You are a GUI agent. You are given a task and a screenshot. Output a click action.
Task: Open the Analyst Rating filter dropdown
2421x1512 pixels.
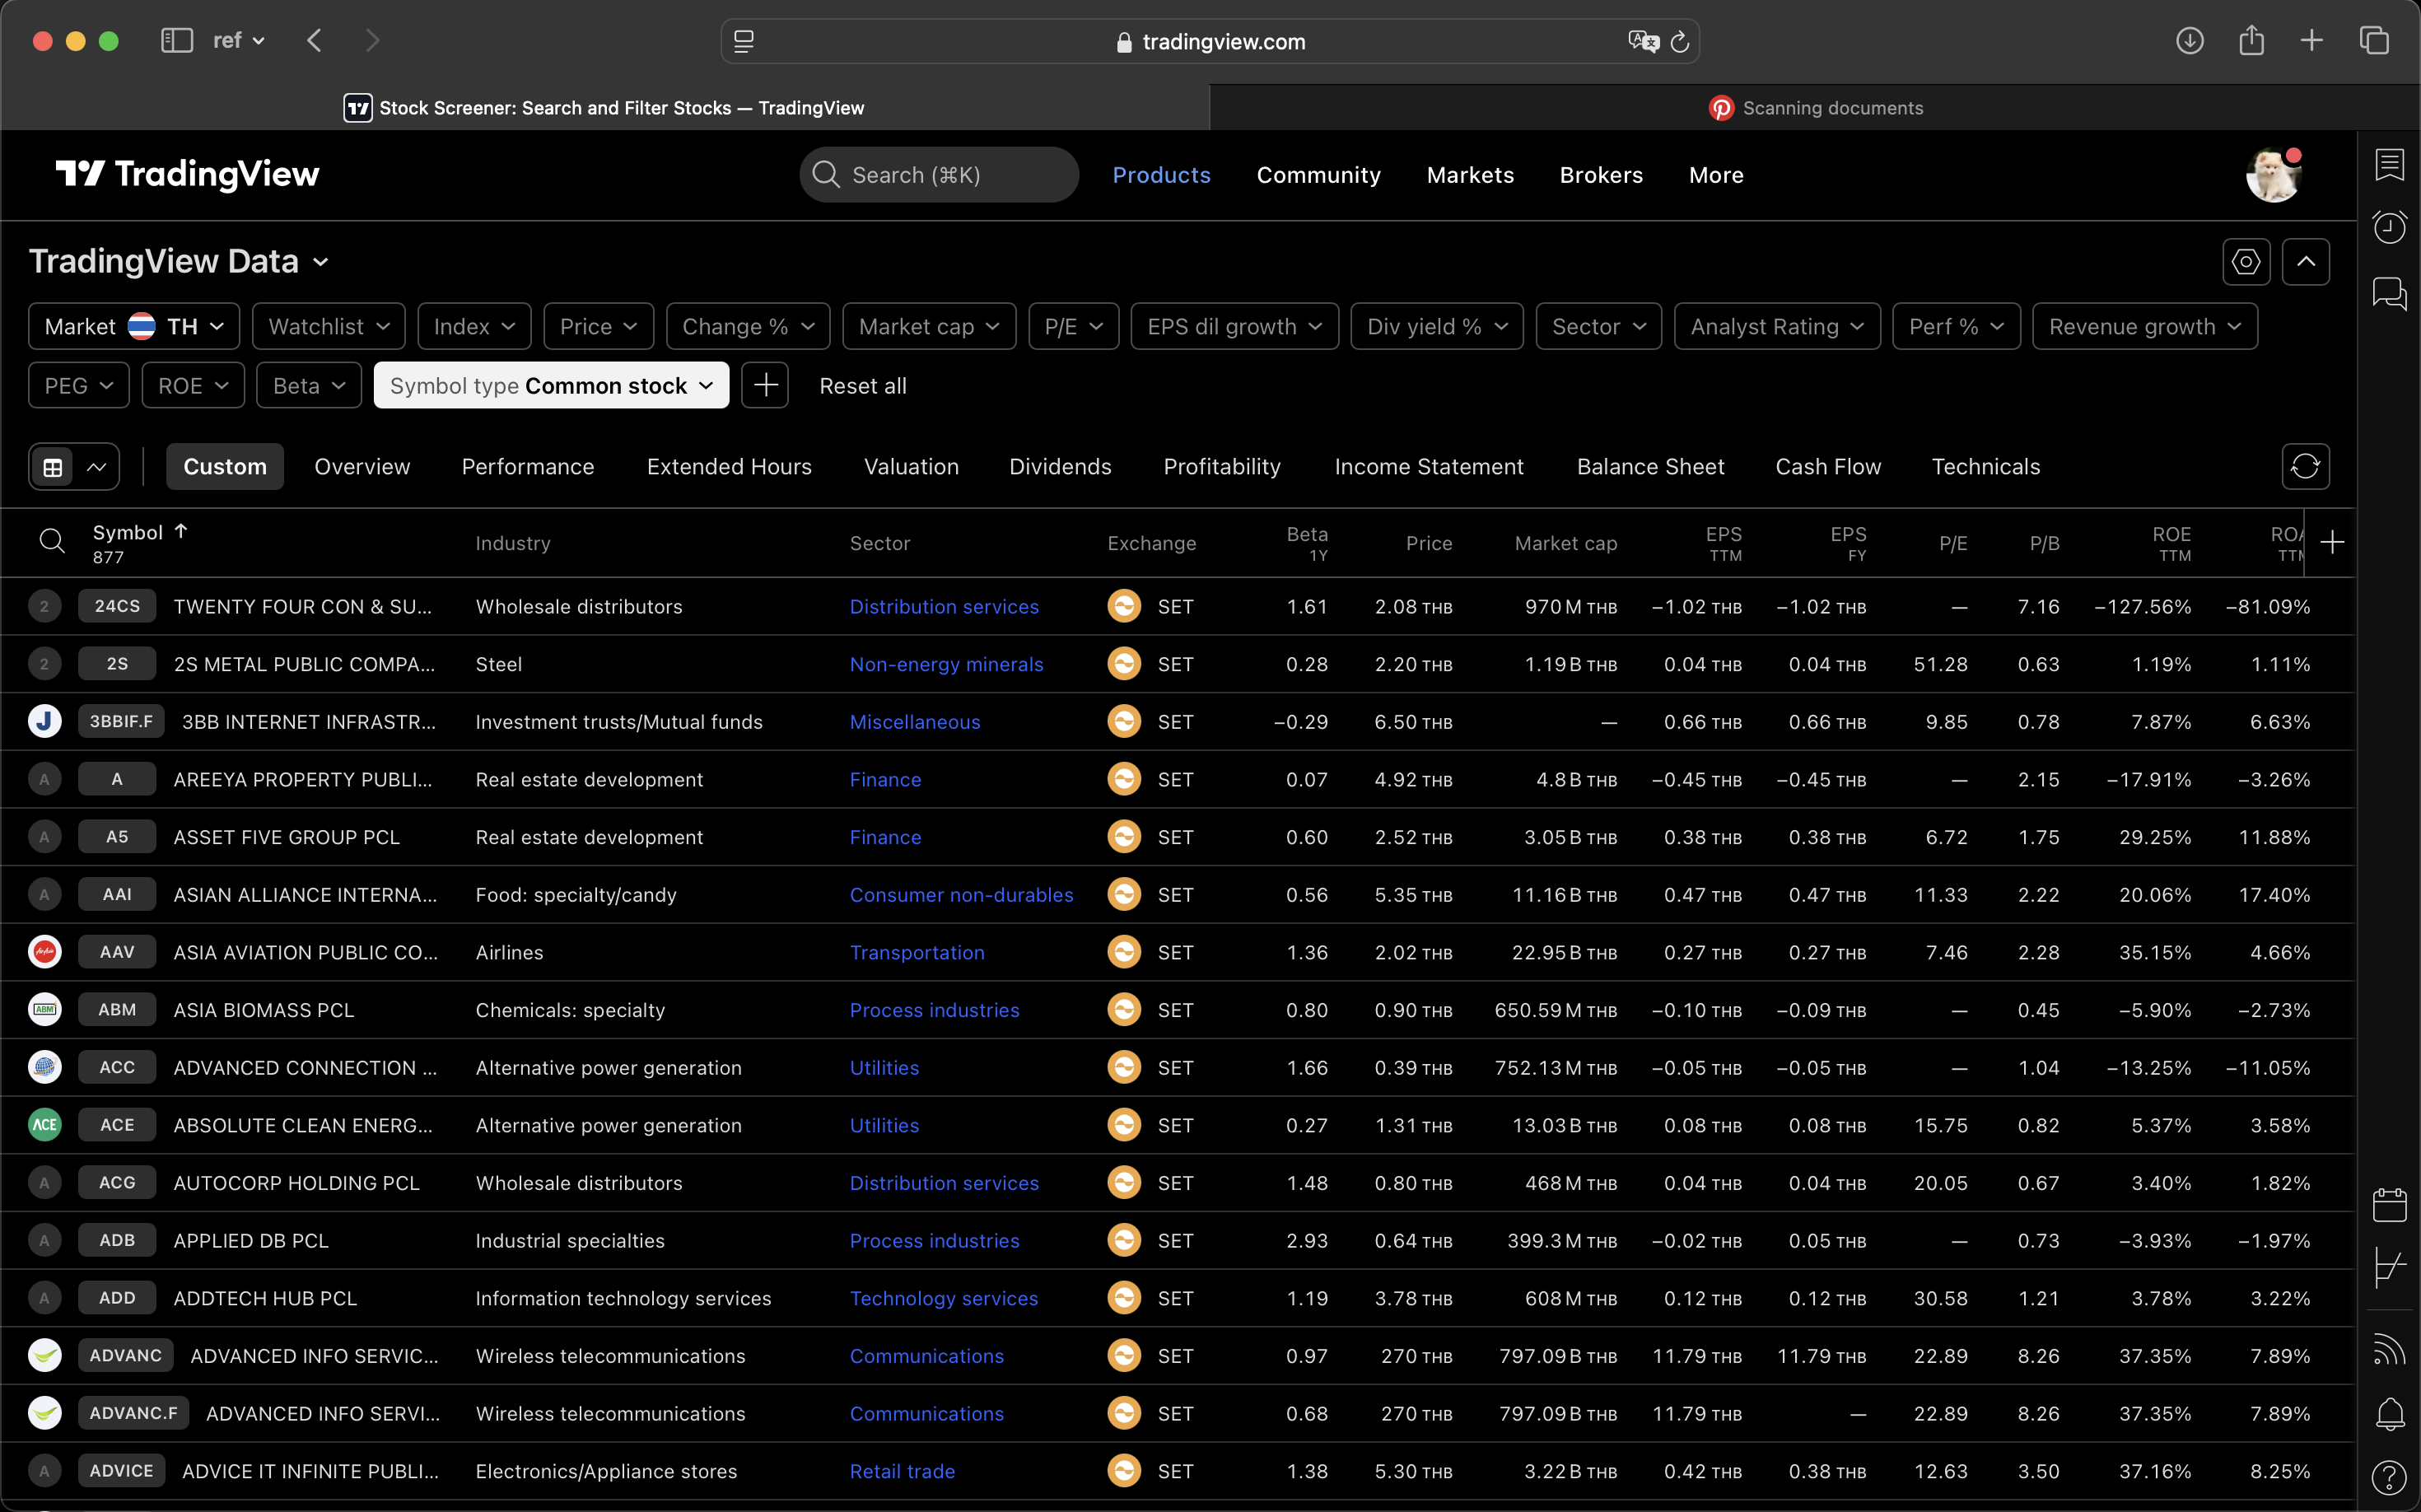click(1777, 327)
